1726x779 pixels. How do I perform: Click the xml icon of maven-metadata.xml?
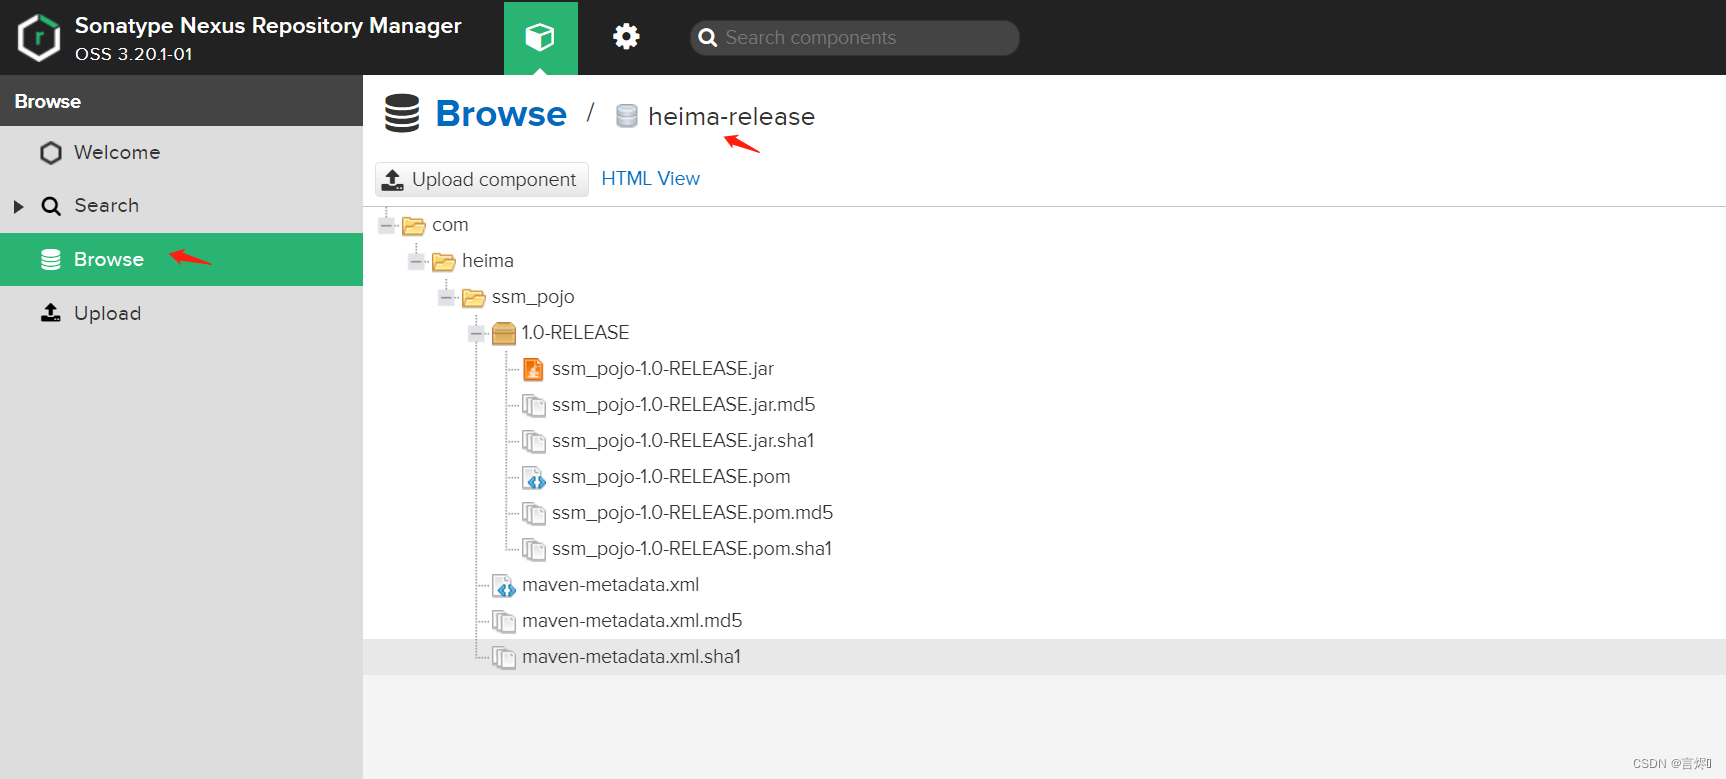[504, 586]
